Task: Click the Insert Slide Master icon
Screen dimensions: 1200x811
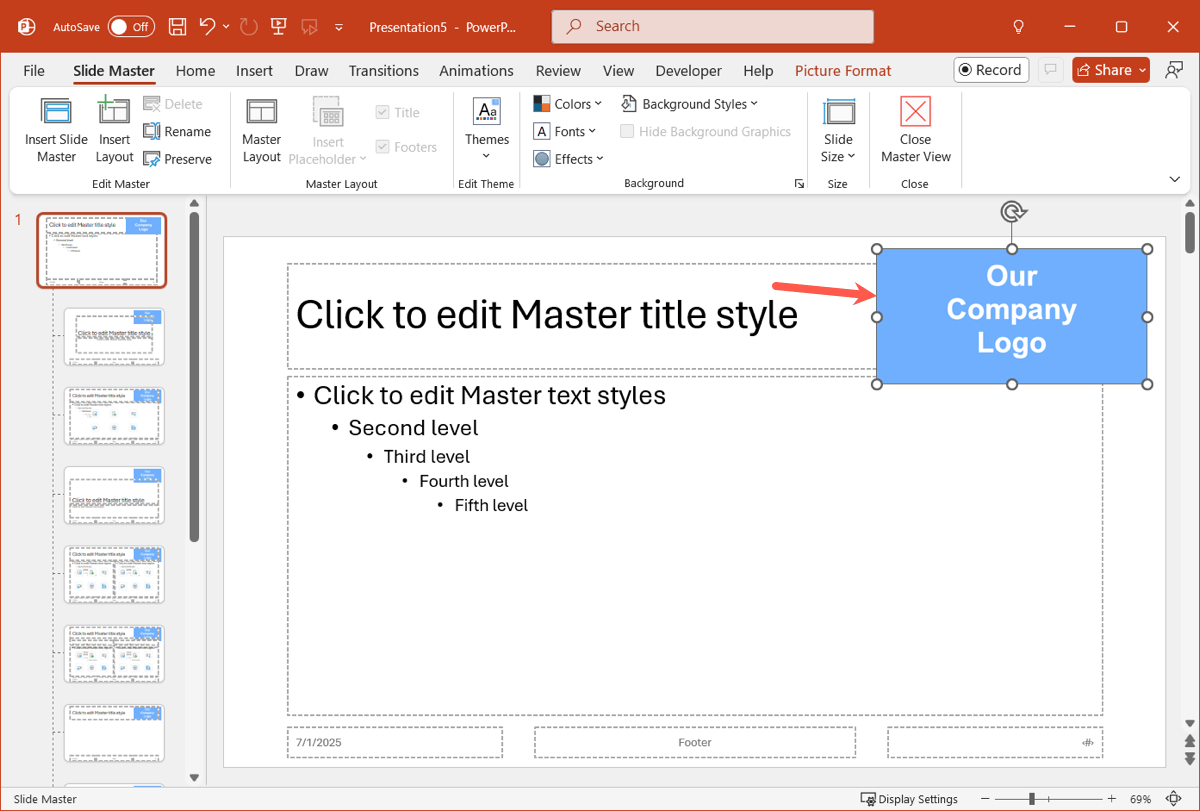Action: [x=56, y=112]
